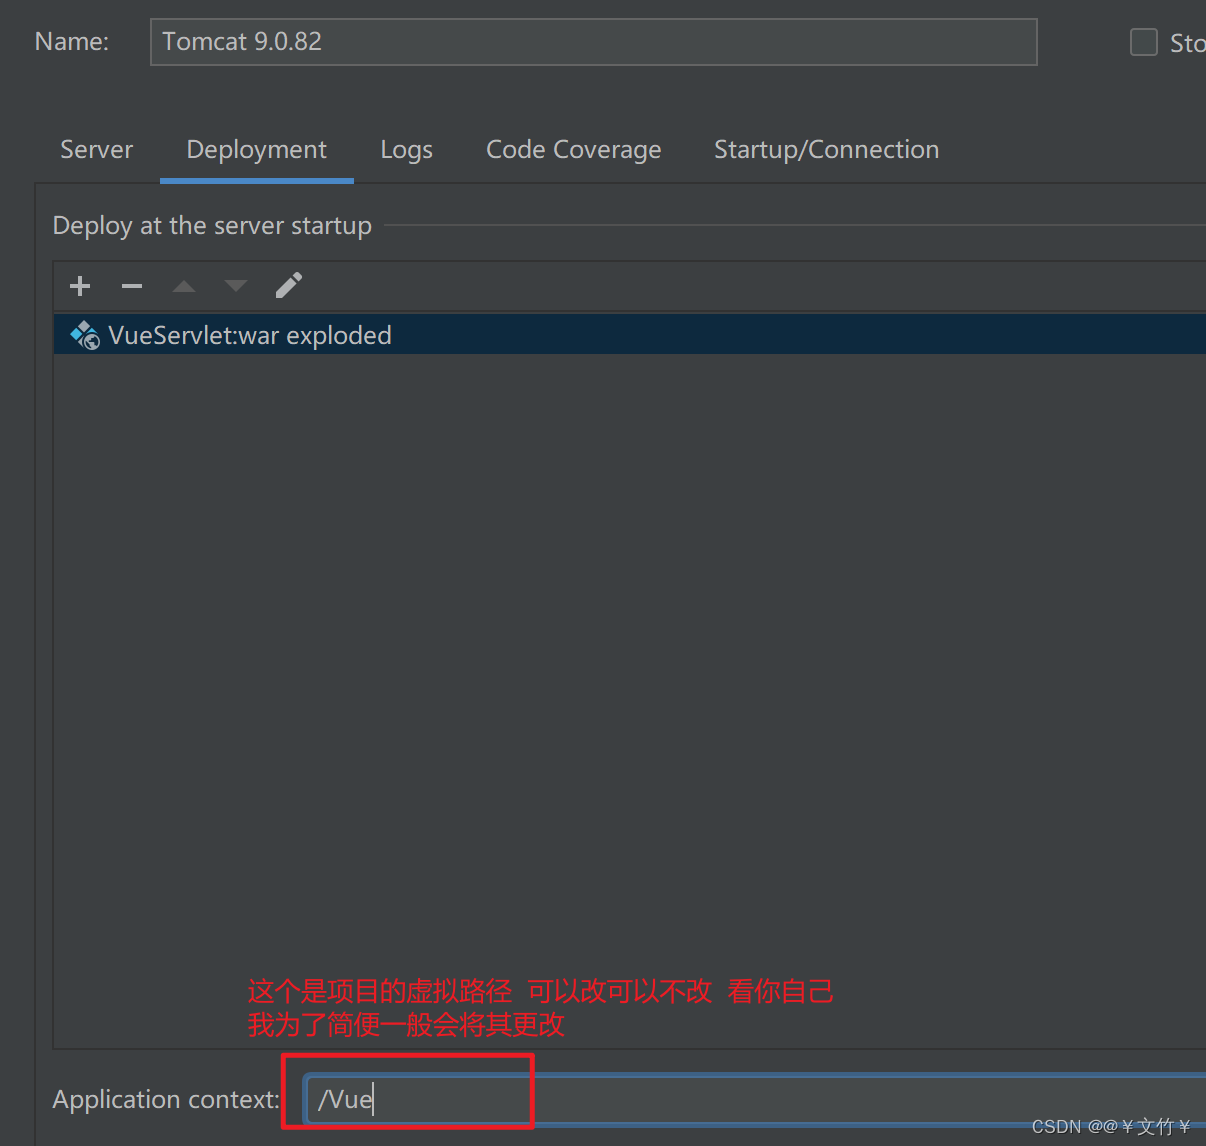1206x1146 pixels.
Task: Remove the selected artifact with the minus icon
Action: tap(131, 286)
